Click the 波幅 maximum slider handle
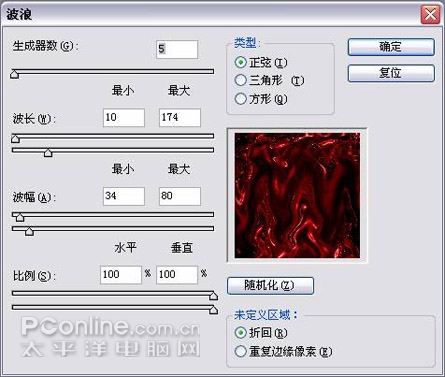 (x=29, y=231)
